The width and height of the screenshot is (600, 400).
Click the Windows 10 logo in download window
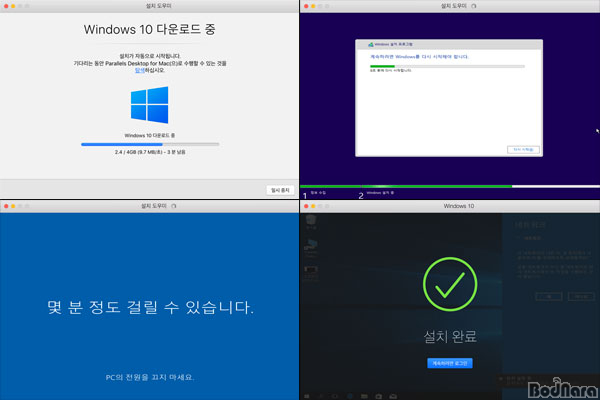point(149,104)
